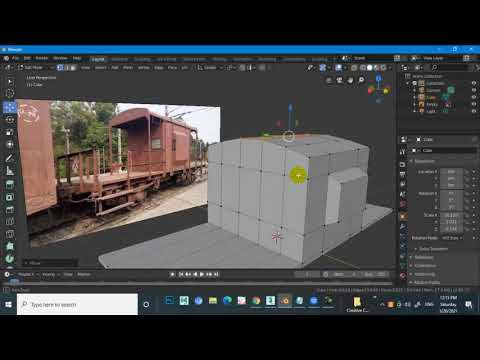480x360 pixels.
Task: Select the Rotate tool in left toolbar
Action: [x=10, y=120]
